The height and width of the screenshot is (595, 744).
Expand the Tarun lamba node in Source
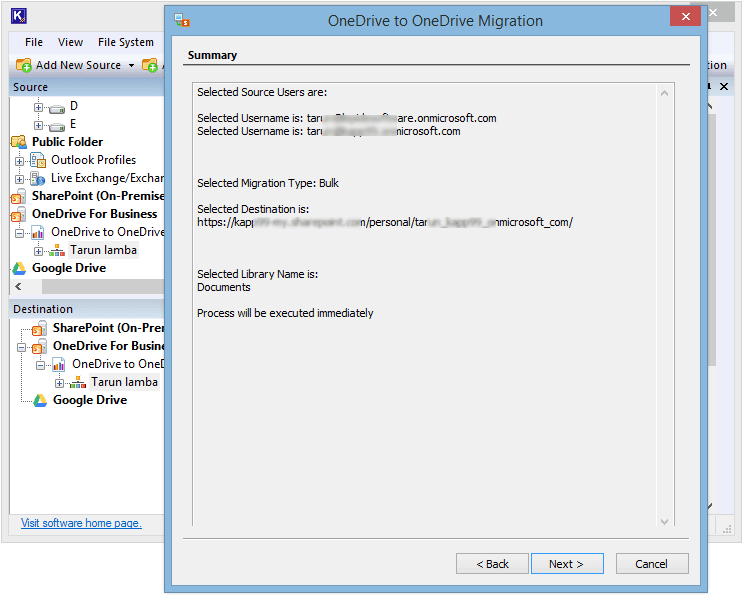38,251
